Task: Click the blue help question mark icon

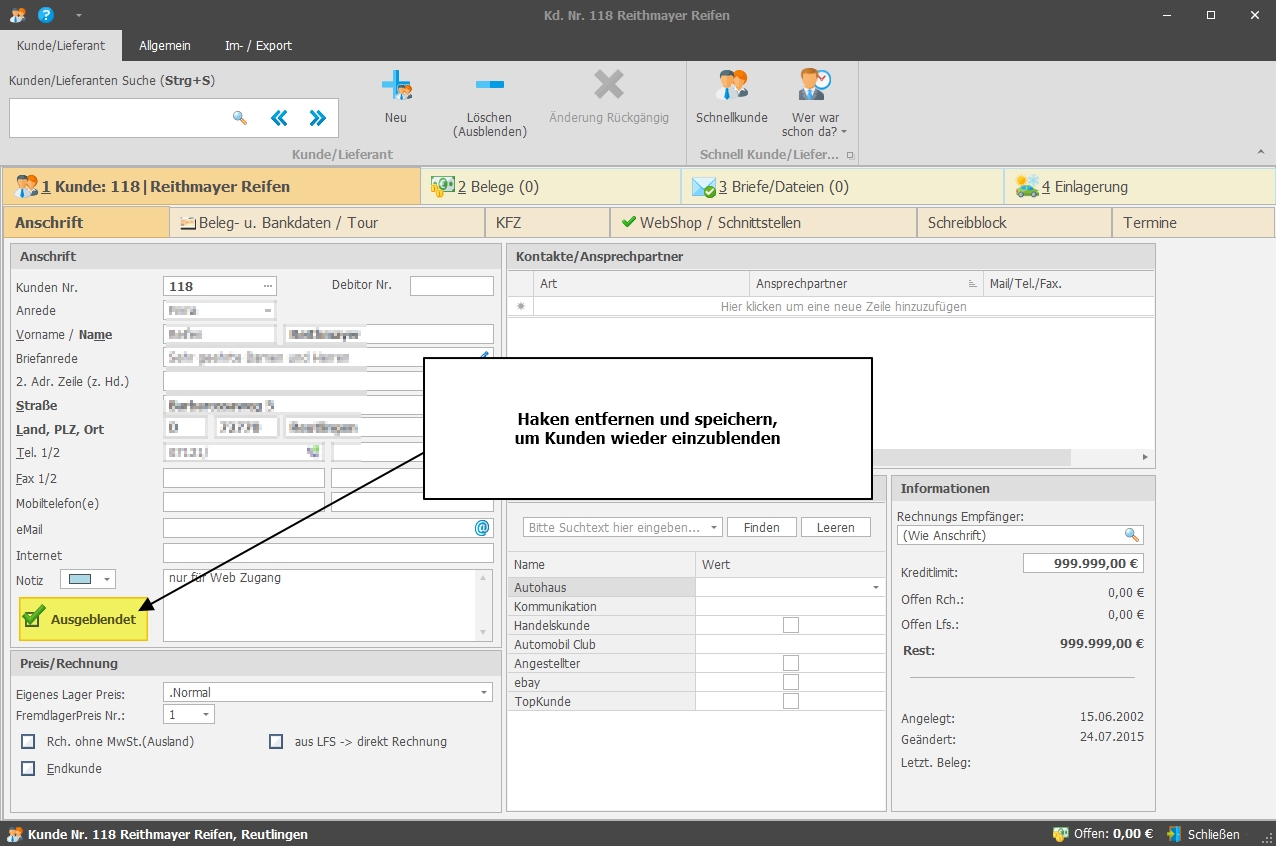Action: (45, 15)
